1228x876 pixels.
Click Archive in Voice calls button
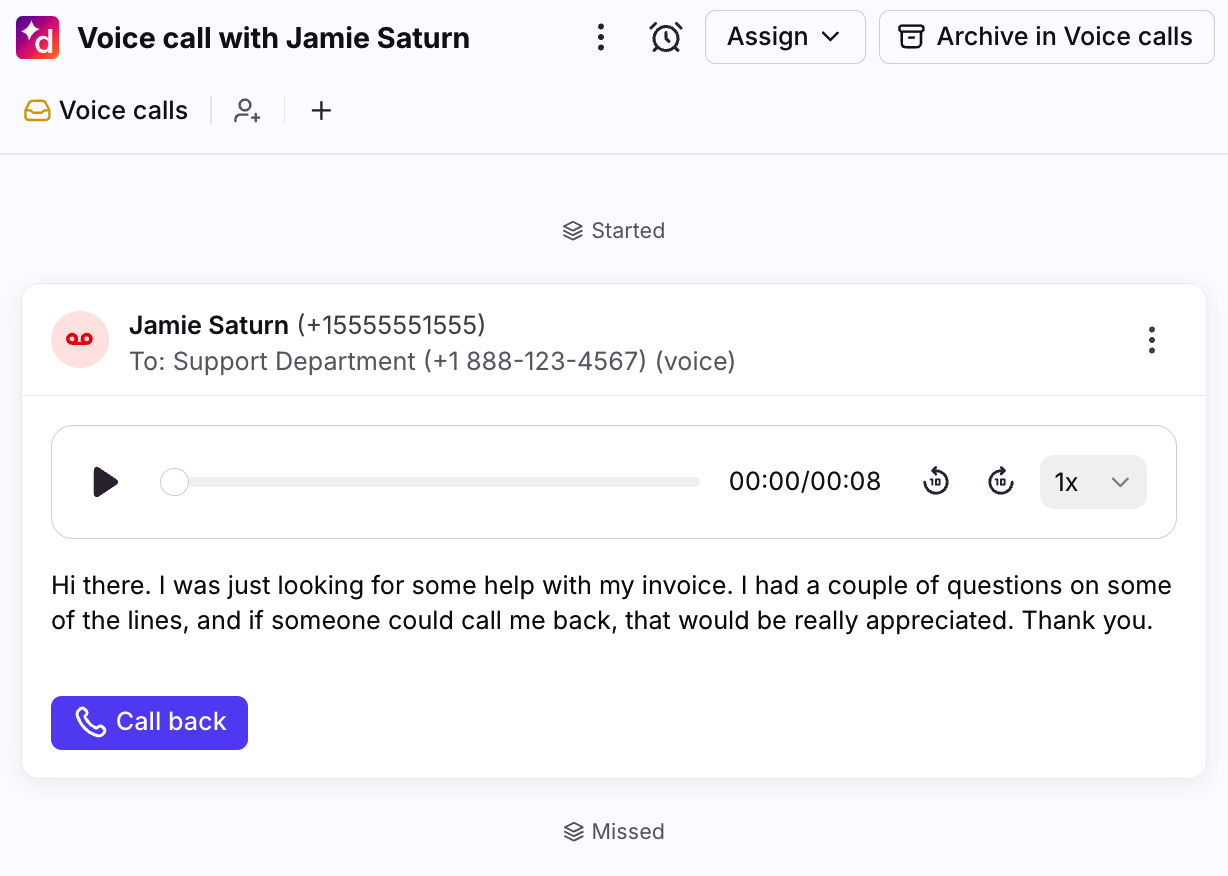pos(1046,37)
